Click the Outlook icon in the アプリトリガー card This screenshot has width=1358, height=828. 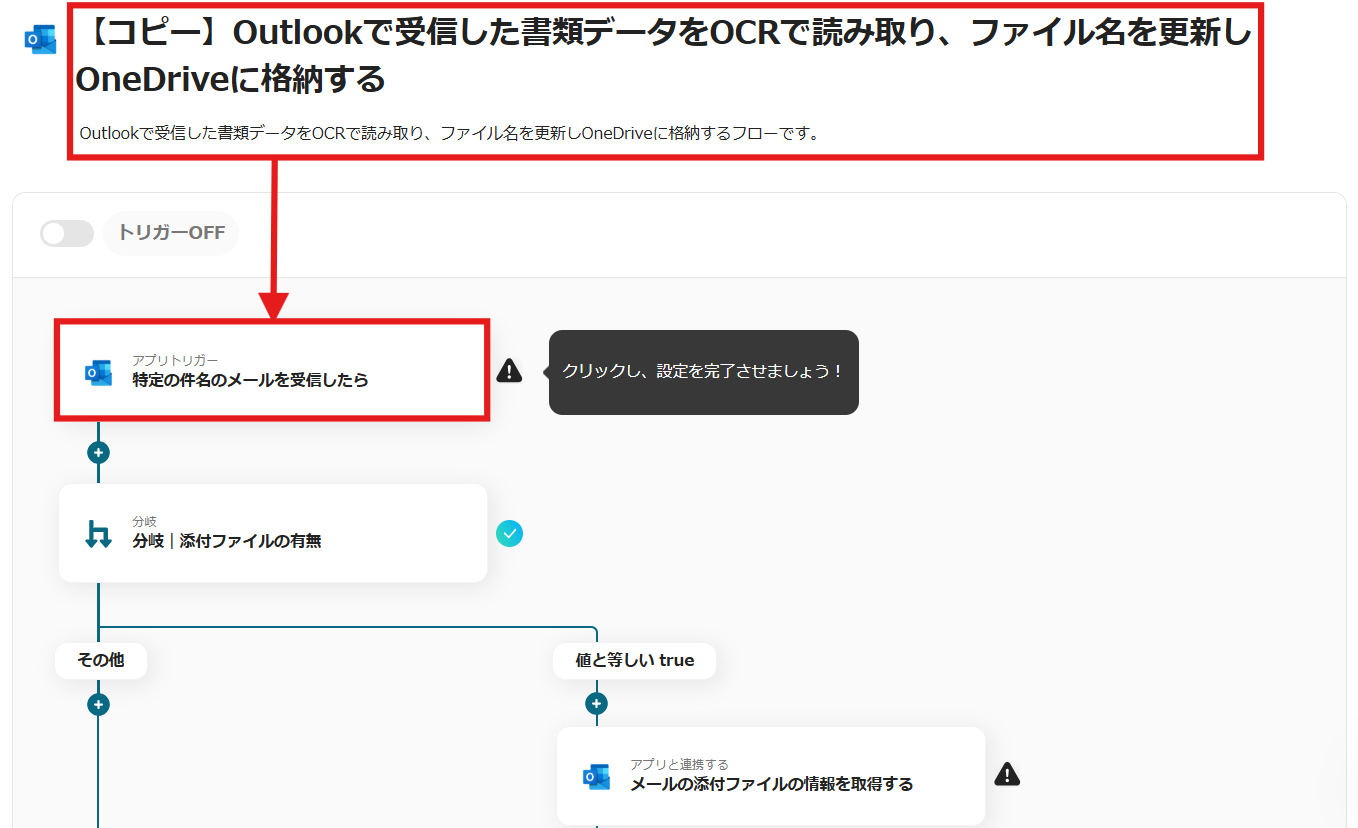pyautogui.click(x=99, y=372)
